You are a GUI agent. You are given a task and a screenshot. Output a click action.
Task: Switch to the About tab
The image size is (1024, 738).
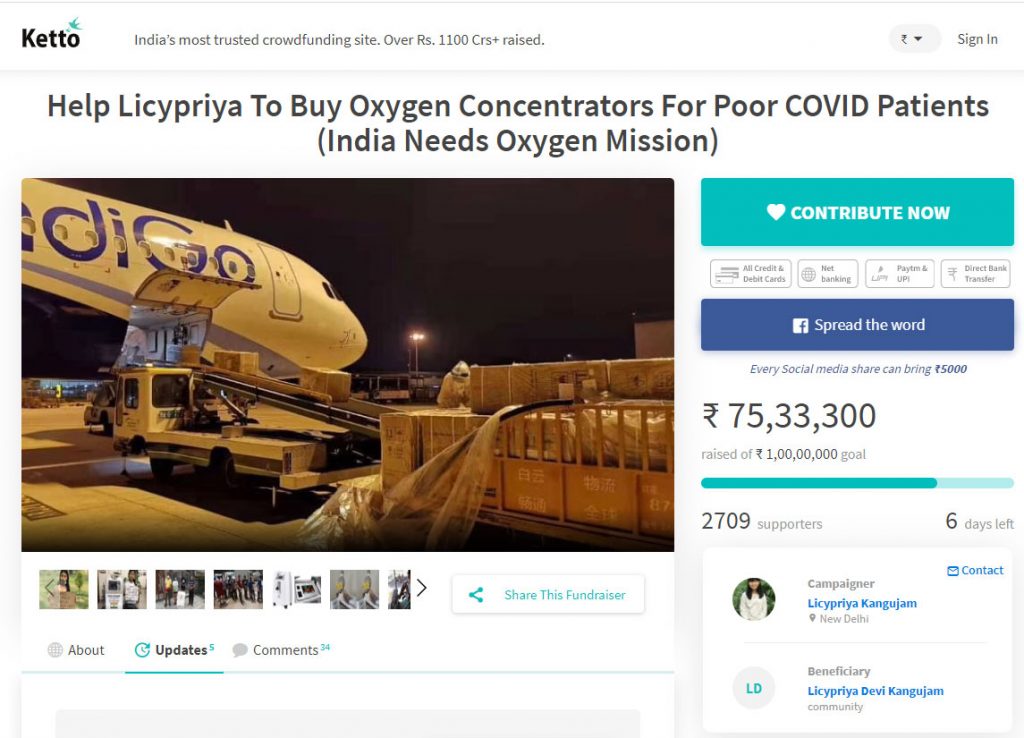76,650
